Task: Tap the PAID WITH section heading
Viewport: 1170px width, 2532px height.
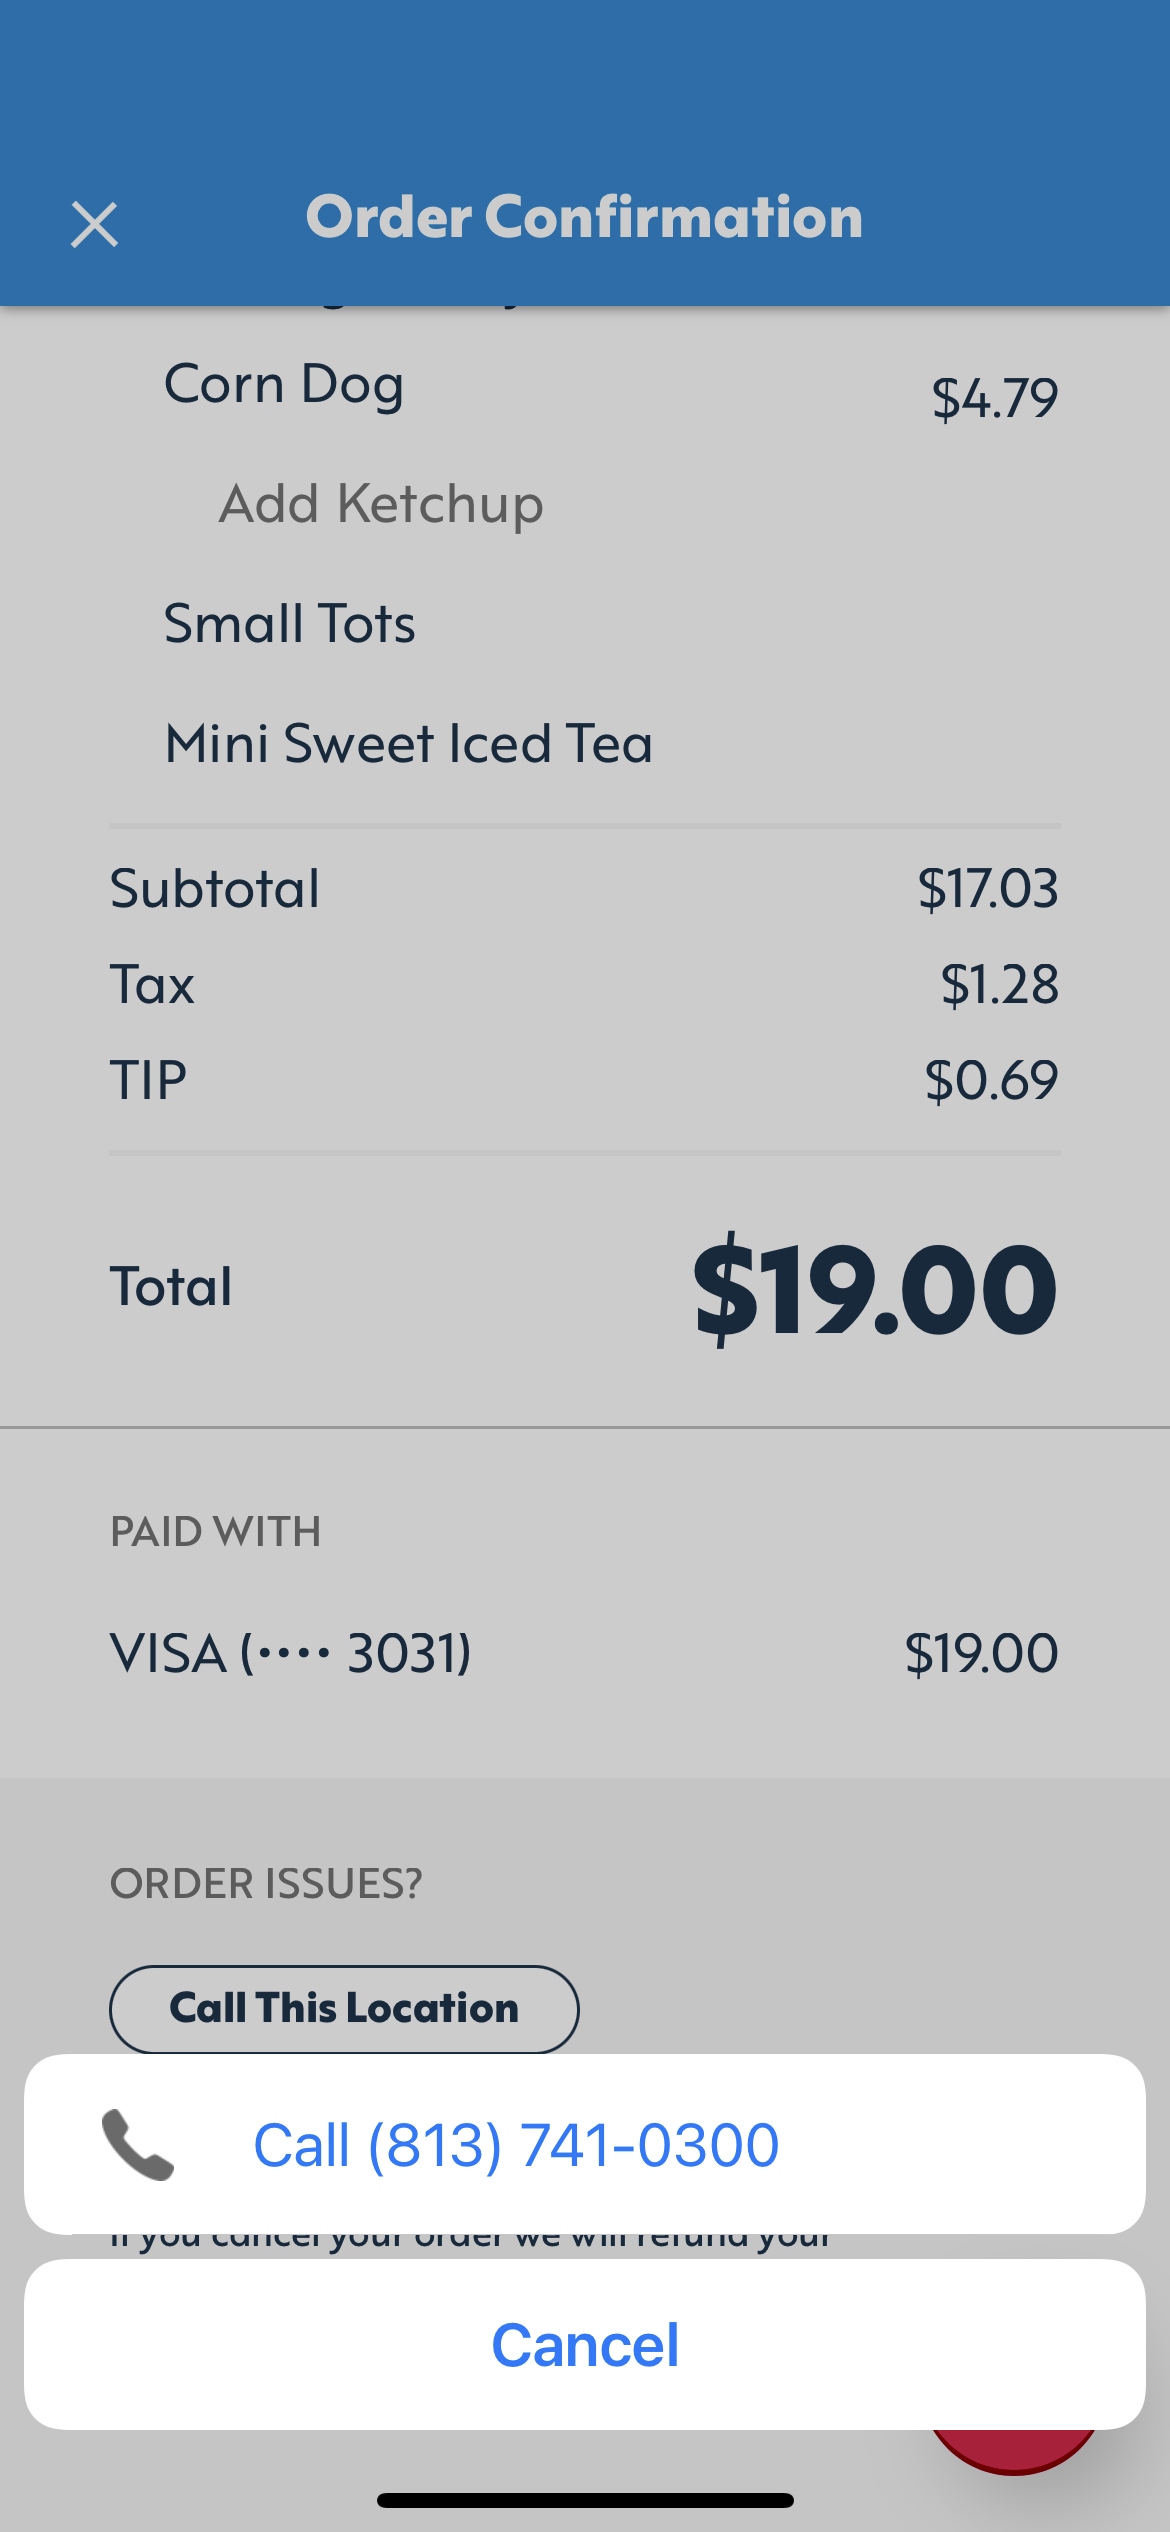Action: (x=216, y=1532)
